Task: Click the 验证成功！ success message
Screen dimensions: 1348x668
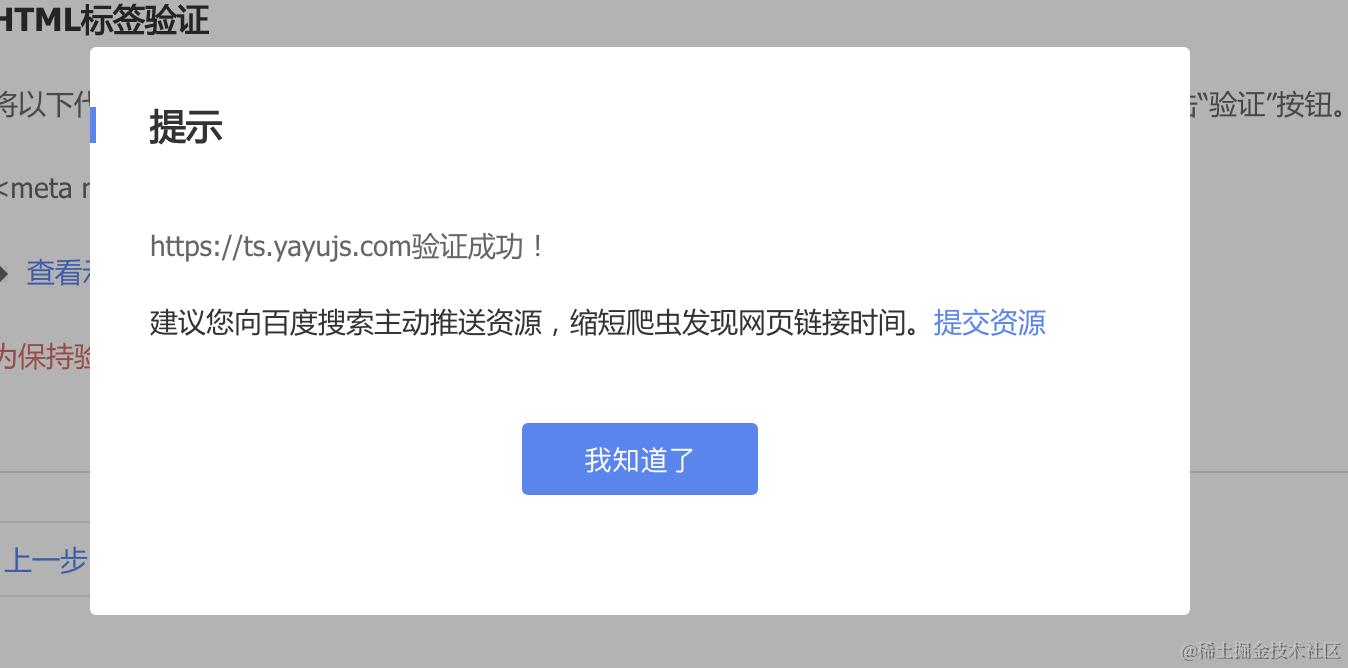Action: (x=478, y=247)
